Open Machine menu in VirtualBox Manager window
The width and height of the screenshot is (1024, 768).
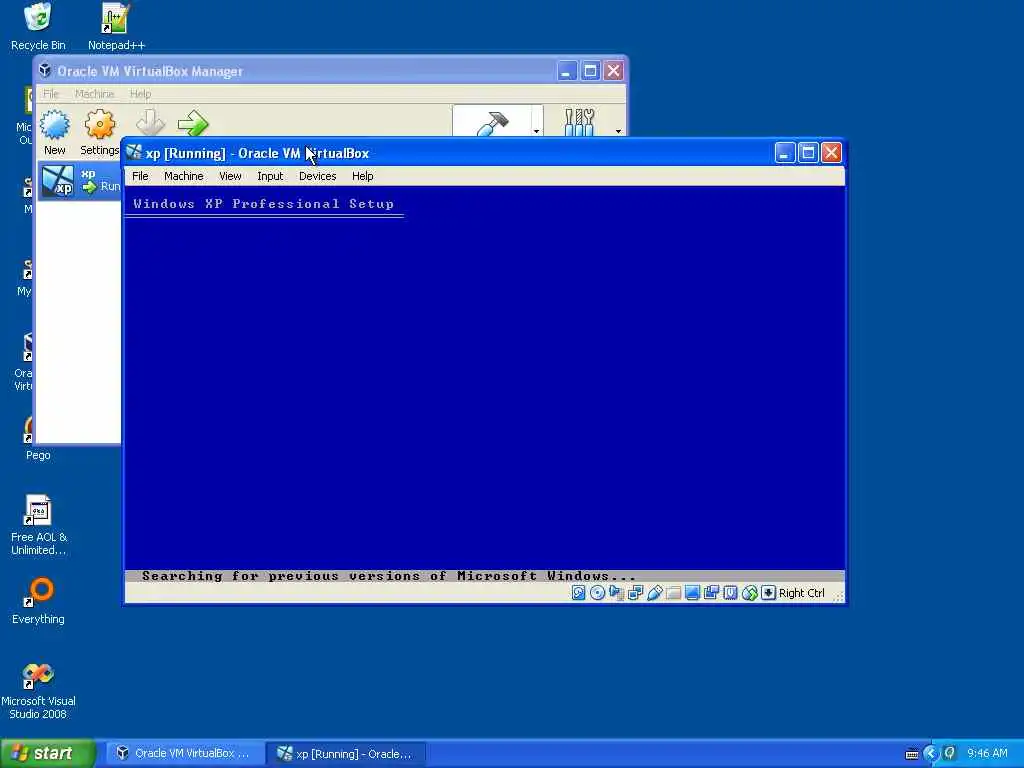click(x=94, y=94)
